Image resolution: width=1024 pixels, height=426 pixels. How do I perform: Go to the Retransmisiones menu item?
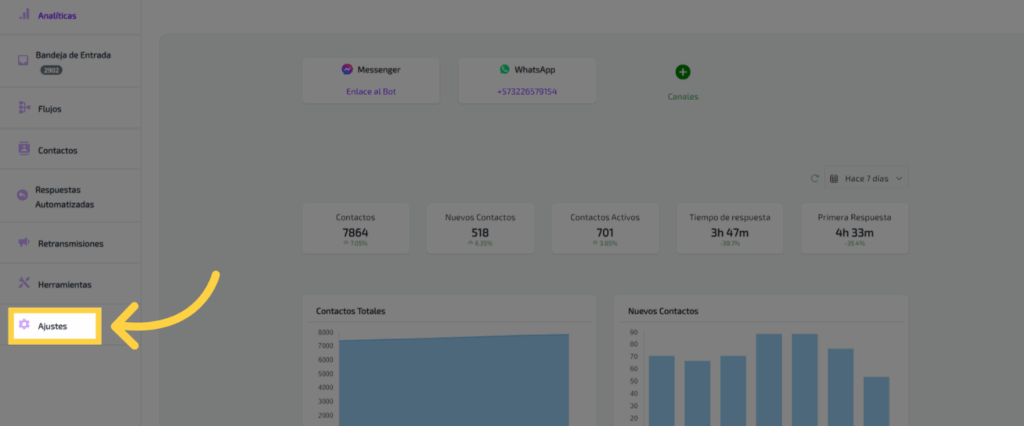tap(70, 244)
